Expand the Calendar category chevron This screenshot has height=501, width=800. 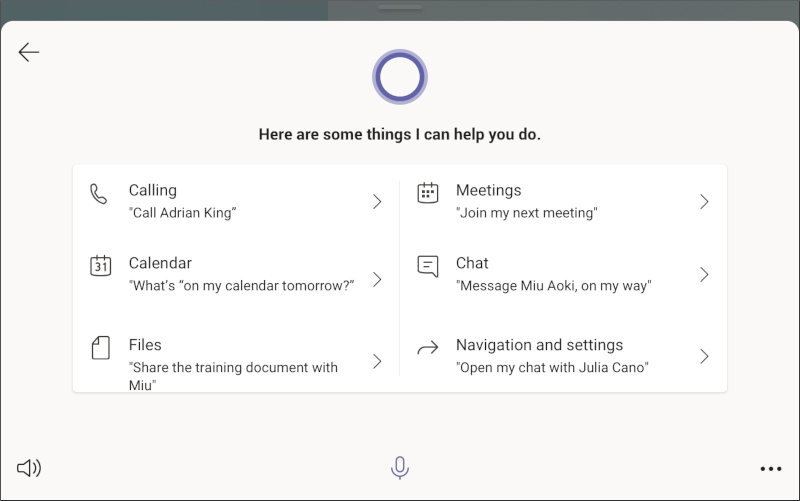(377, 279)
